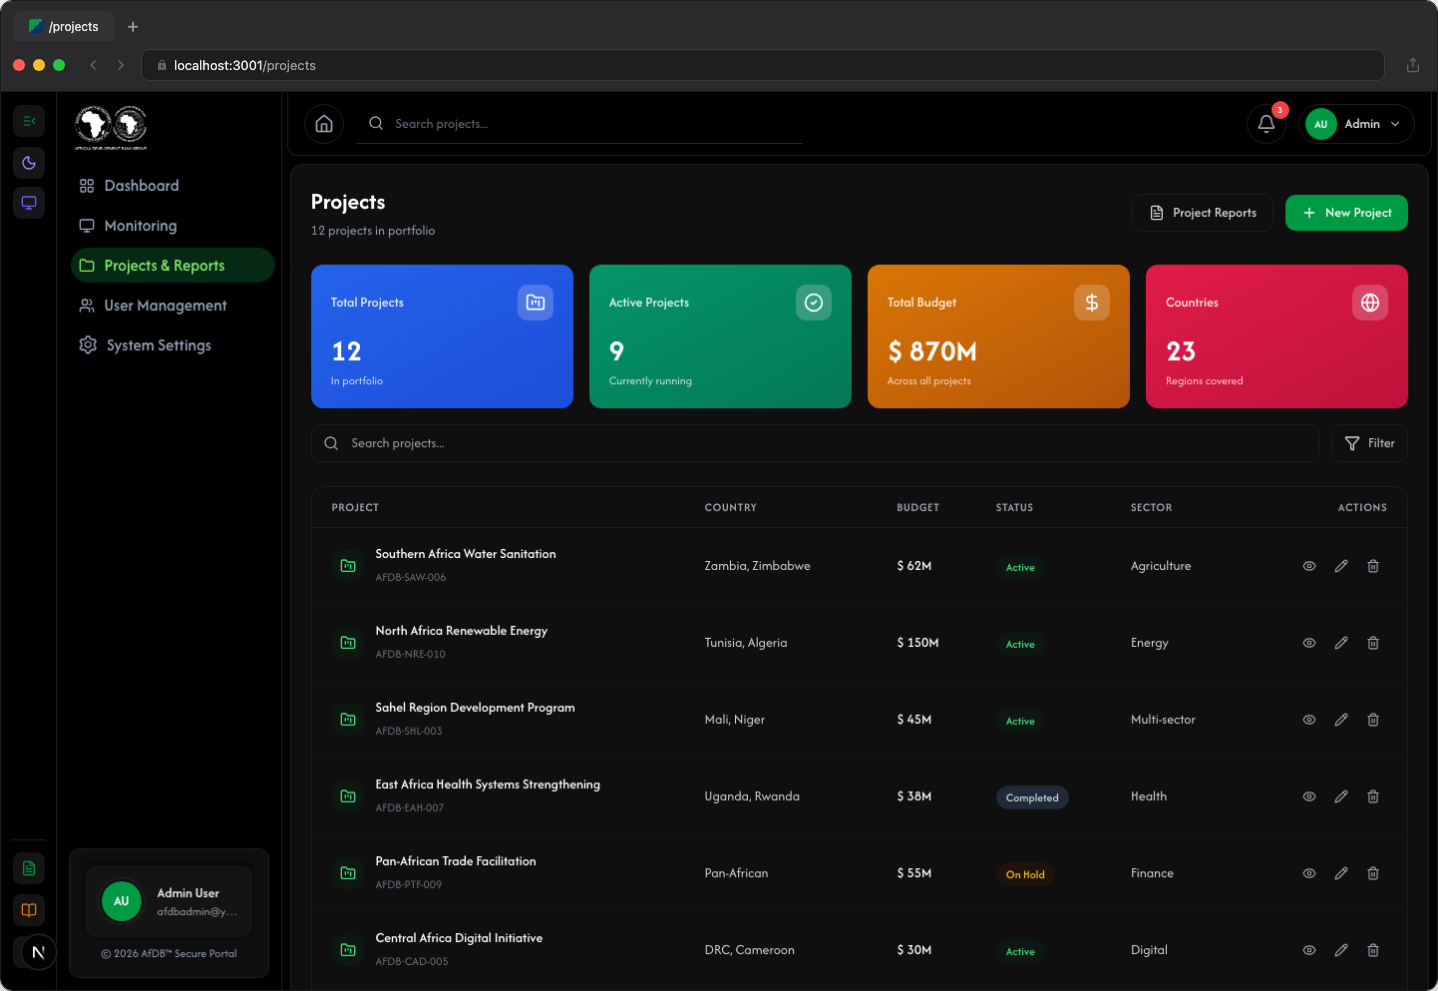The image size is (1438, 991).
Task: Click the Total Projects card icon
Action: coord(535,302)
